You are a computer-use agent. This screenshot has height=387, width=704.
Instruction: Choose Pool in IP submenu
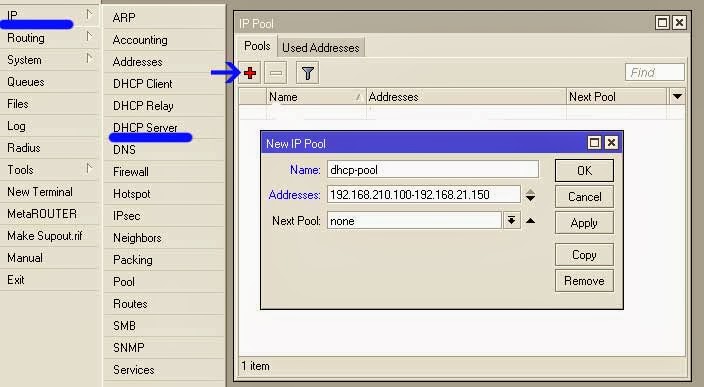[x=164, y=281]
